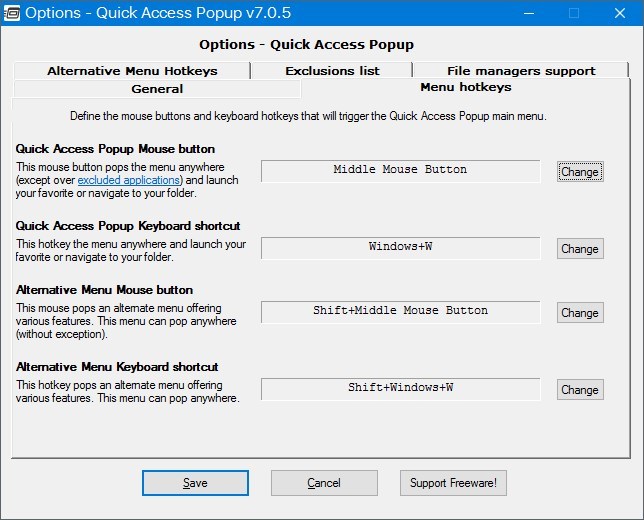Click the Shift+Windows+W hotkey field
Viewport: 644px width, 520px height.
tap(400, 389)
